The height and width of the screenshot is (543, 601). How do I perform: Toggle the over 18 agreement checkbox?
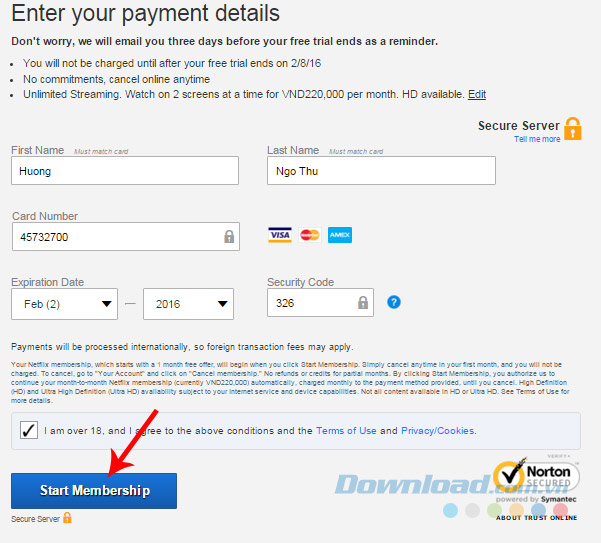(x=29, y=430)
